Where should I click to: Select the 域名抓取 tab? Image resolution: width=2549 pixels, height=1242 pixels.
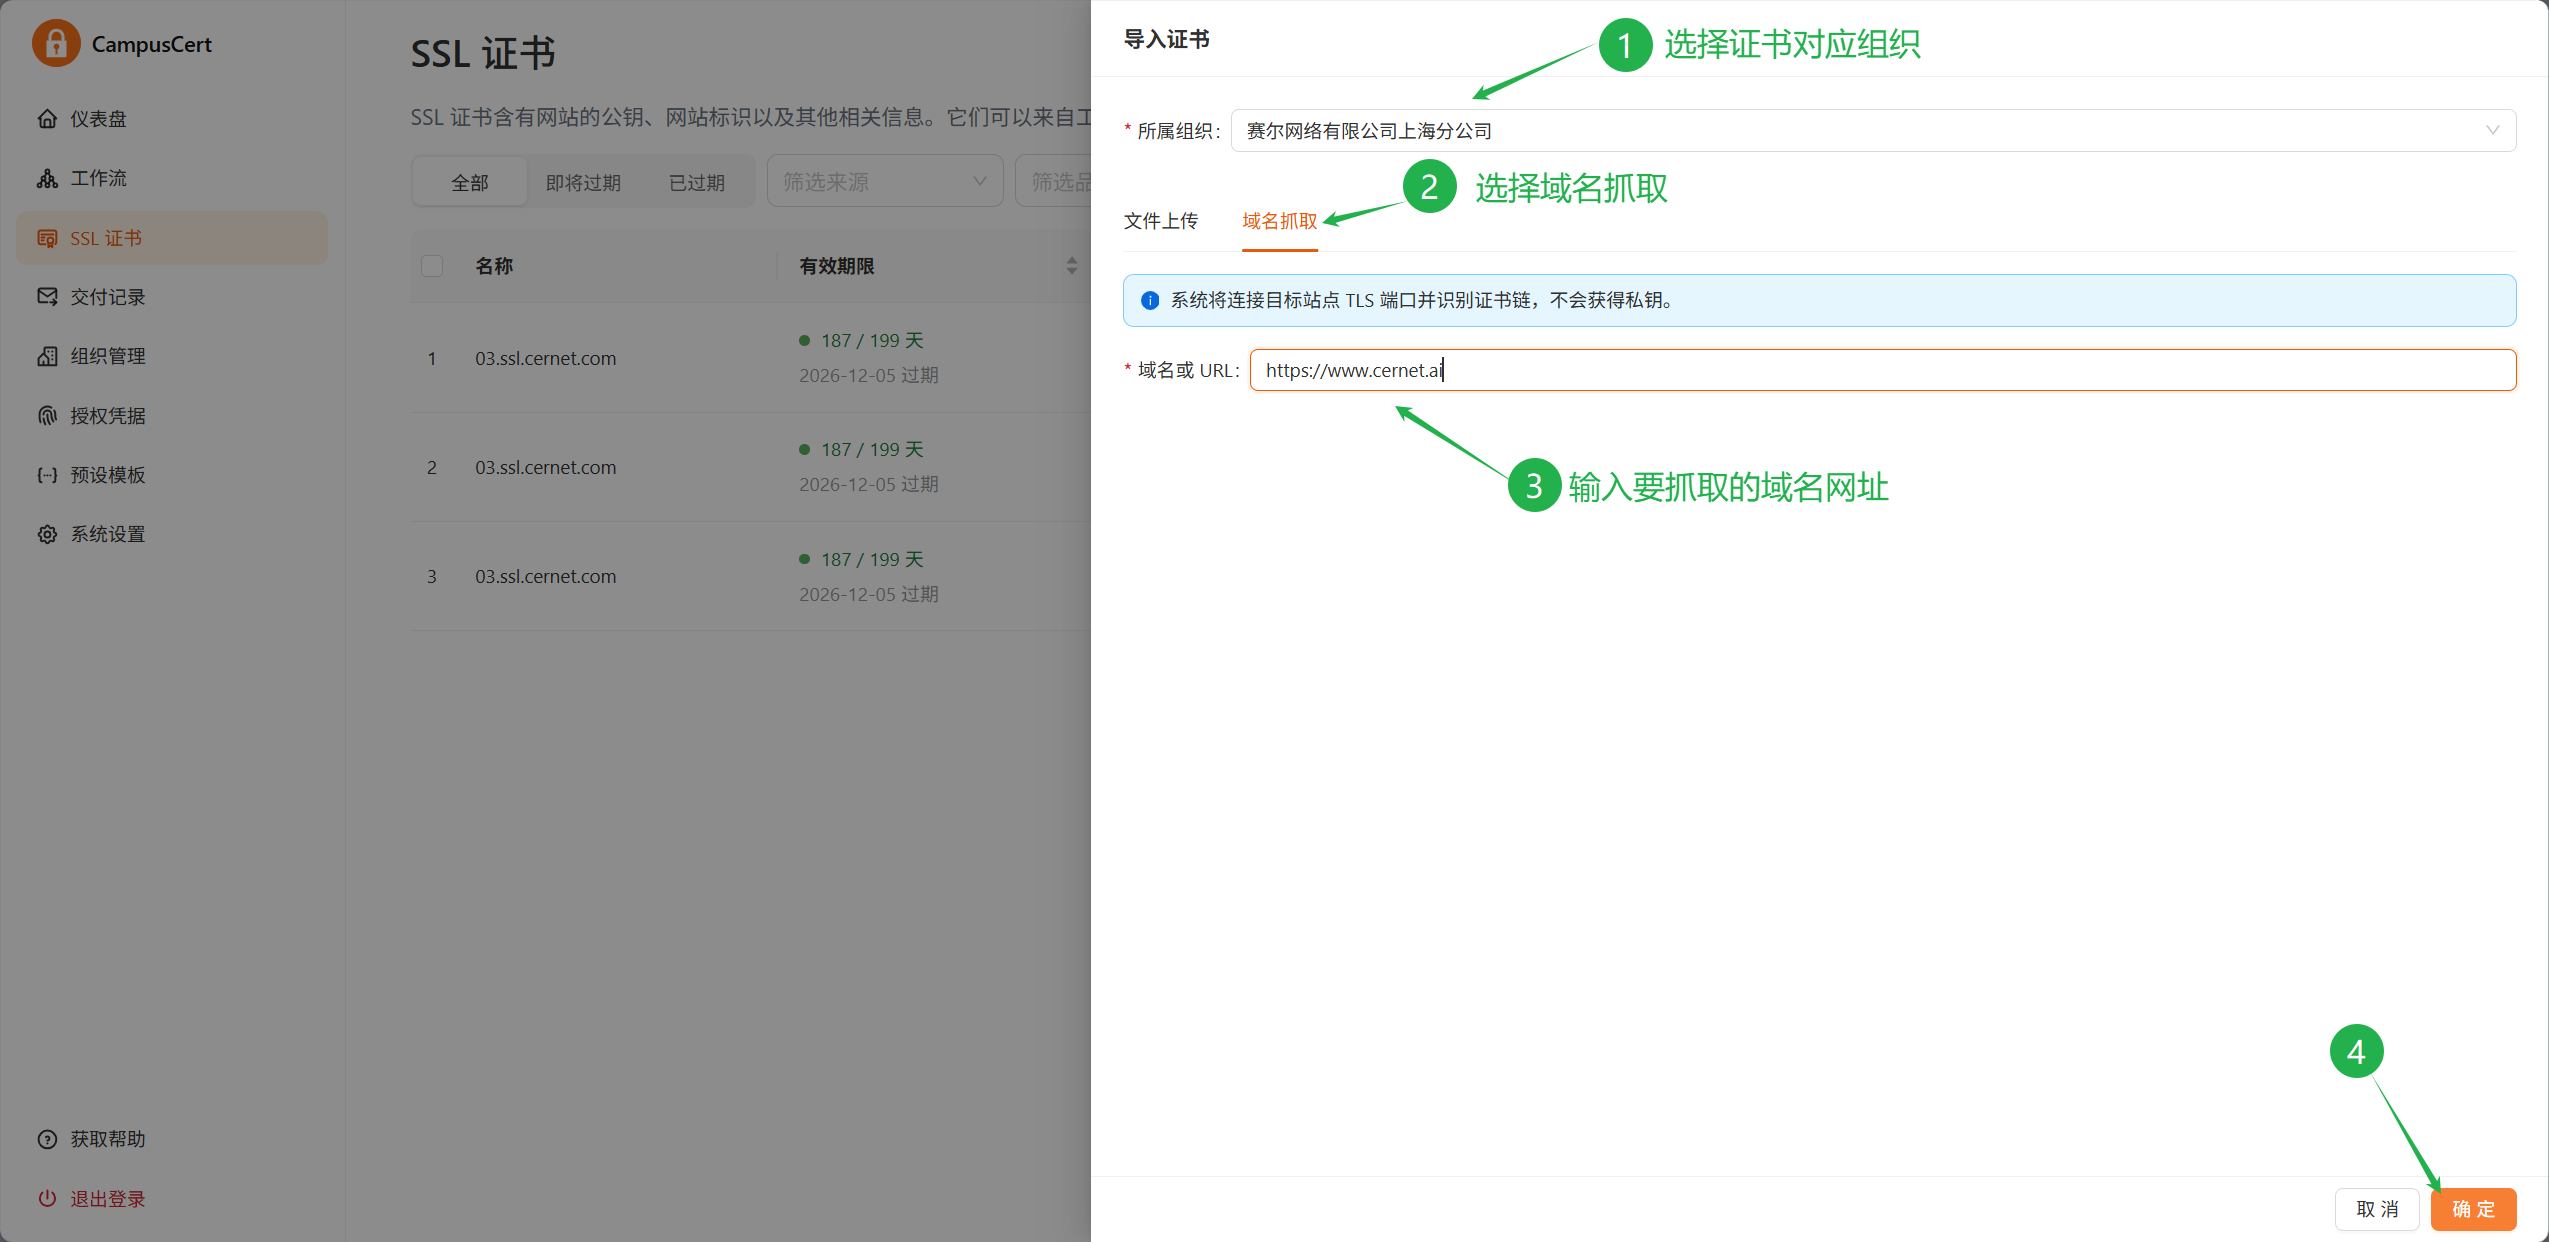1279,221
